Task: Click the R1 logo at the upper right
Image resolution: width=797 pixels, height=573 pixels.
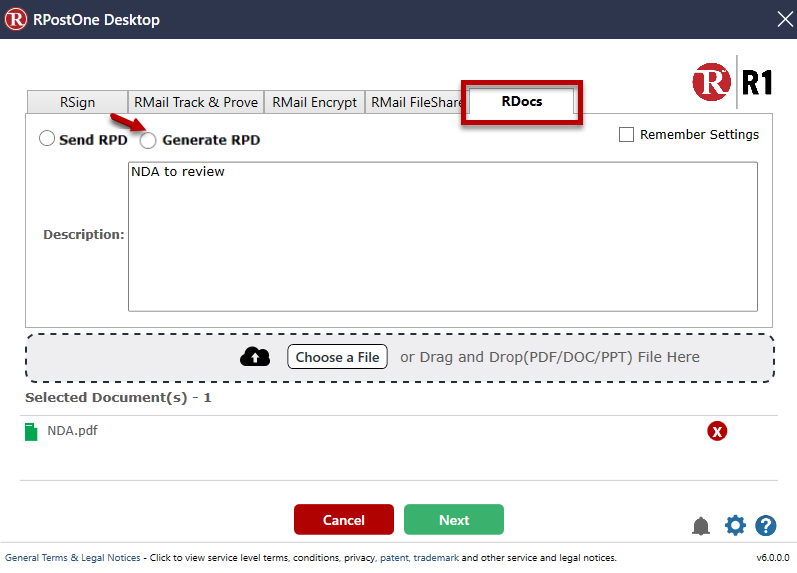Action: [x=732, y=82]
